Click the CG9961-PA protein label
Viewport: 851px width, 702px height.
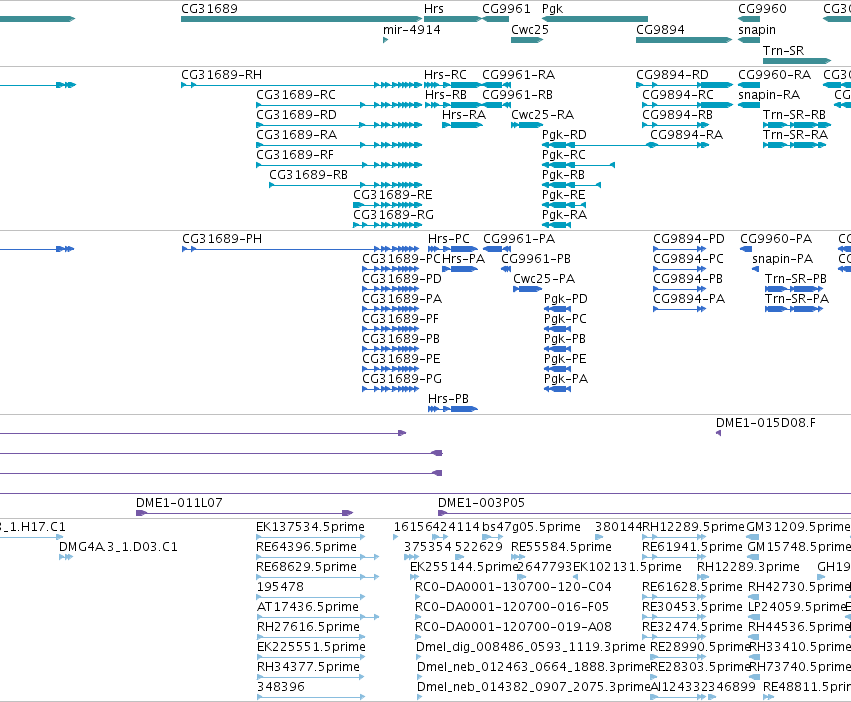click(519, 239)
